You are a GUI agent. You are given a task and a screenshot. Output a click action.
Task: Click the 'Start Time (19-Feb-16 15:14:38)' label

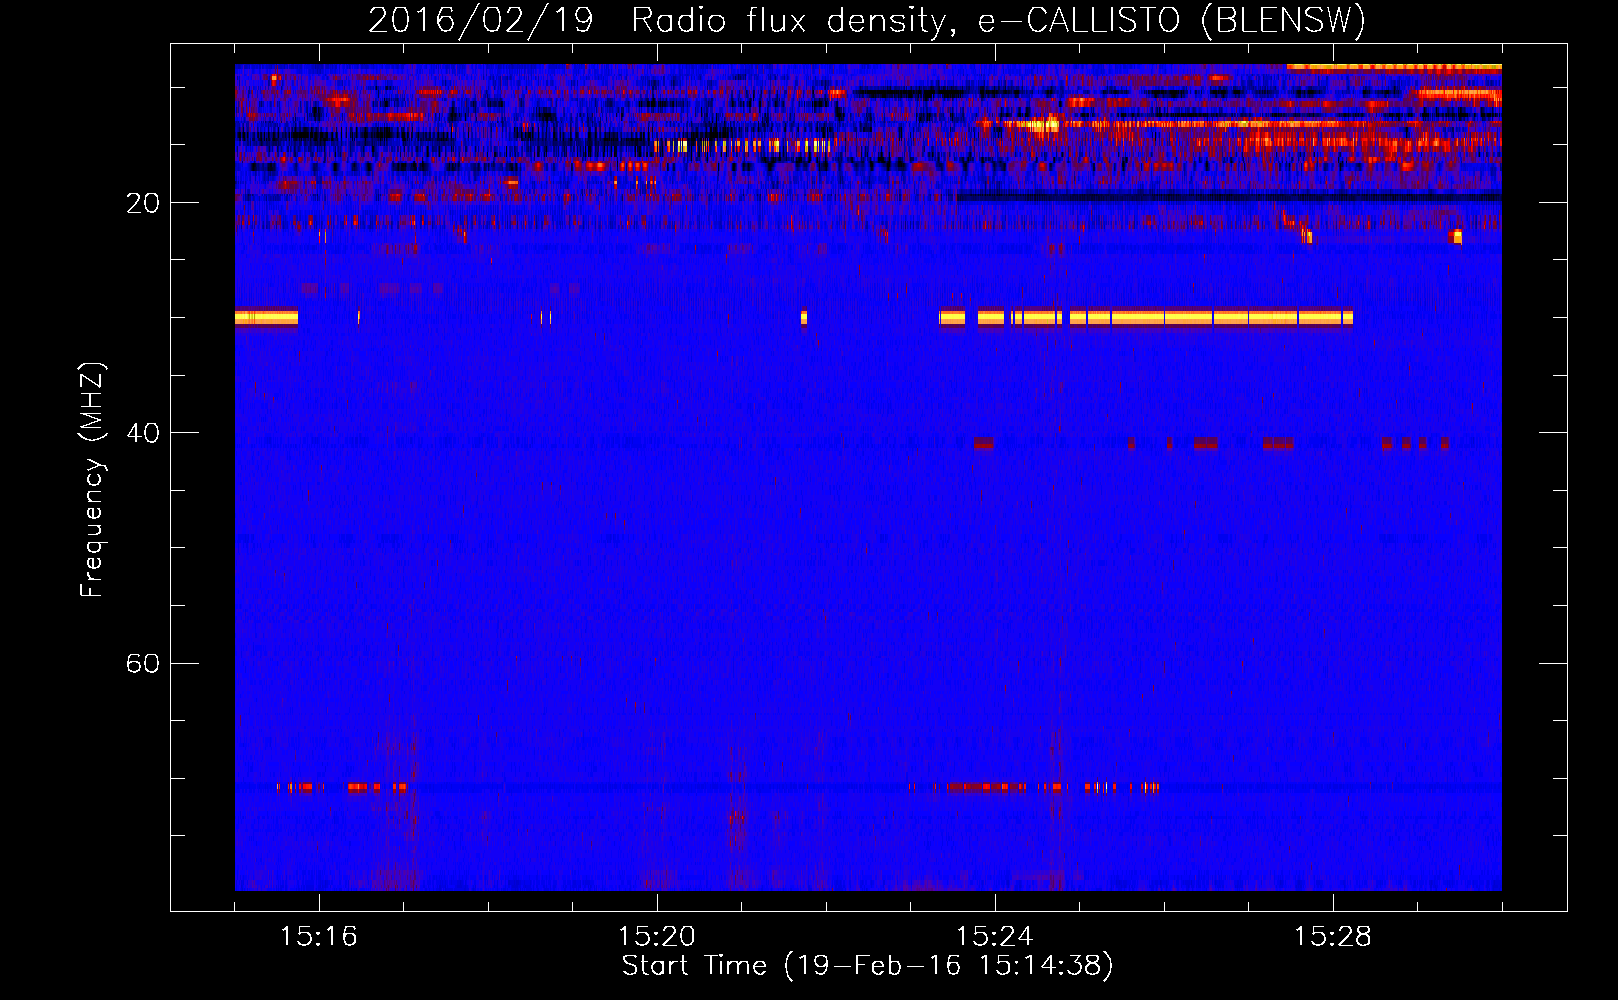pyautogui.click(x=867, y=966)
